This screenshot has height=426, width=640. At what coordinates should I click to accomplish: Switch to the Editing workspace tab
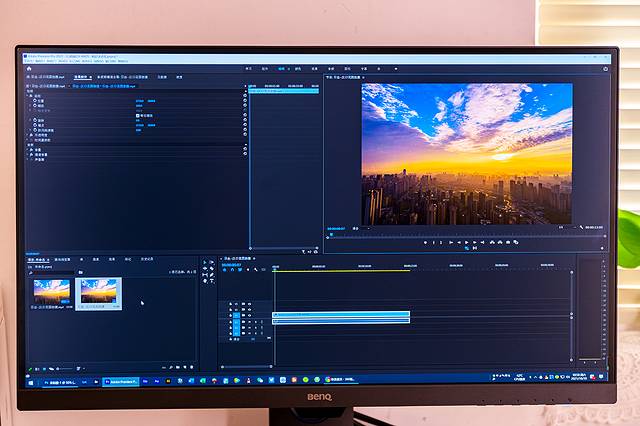(x=282, y=69)
